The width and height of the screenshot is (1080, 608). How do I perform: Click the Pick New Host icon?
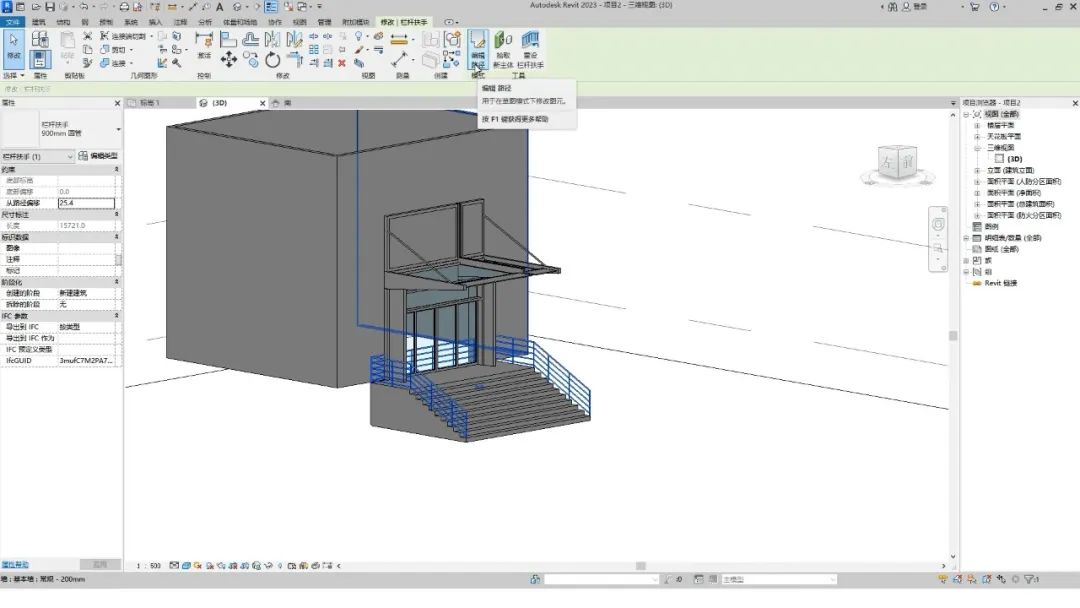click(503, 49)
